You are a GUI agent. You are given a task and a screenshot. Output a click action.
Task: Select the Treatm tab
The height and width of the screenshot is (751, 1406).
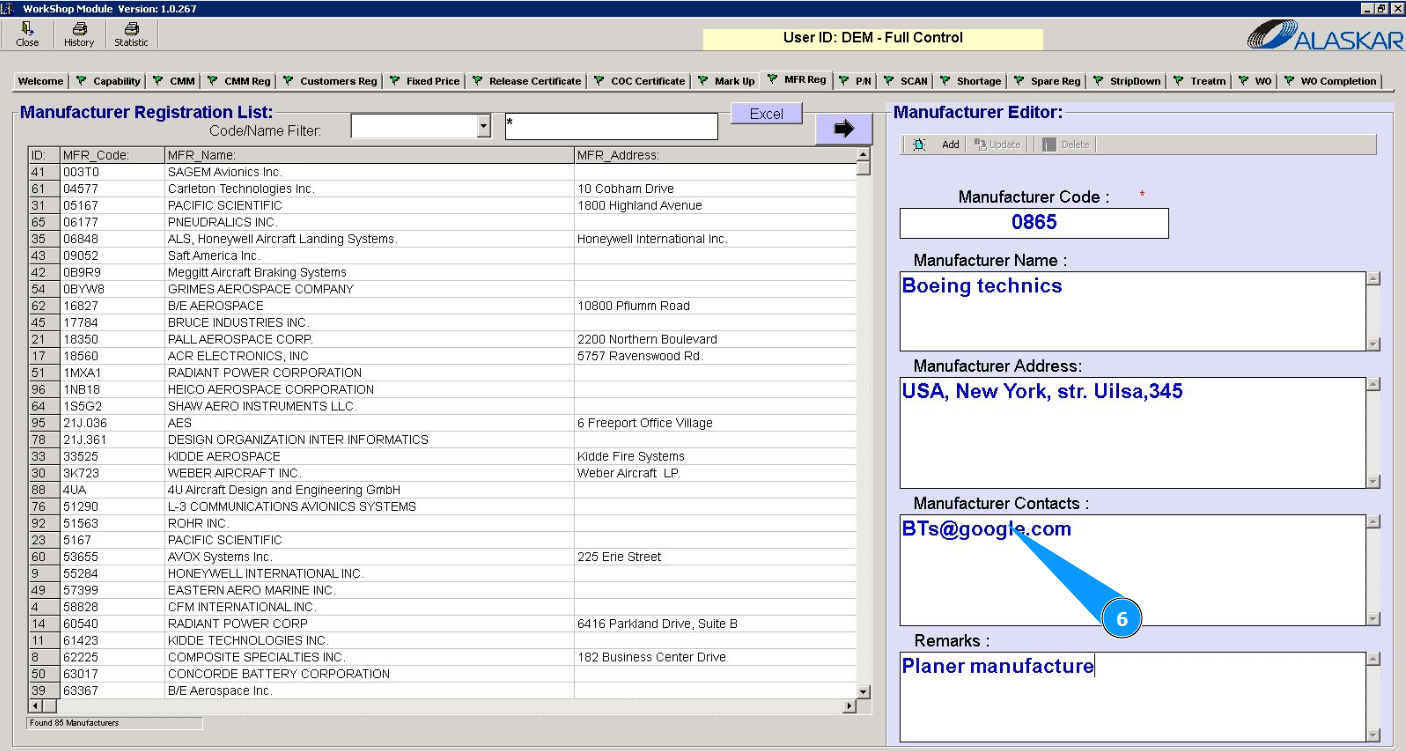(x=1201, y=81)
